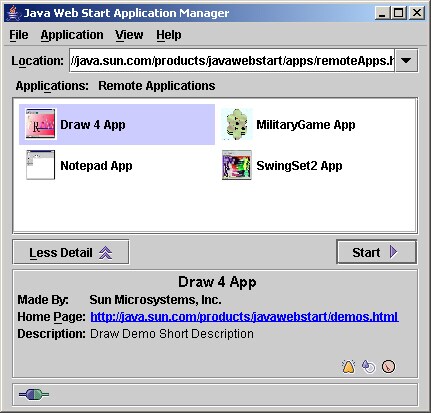Screen dimensions: 431x413
Task: Click the Sun Microsystems, Inc. text
Action: pyautogui.click(x=155, y=300)
